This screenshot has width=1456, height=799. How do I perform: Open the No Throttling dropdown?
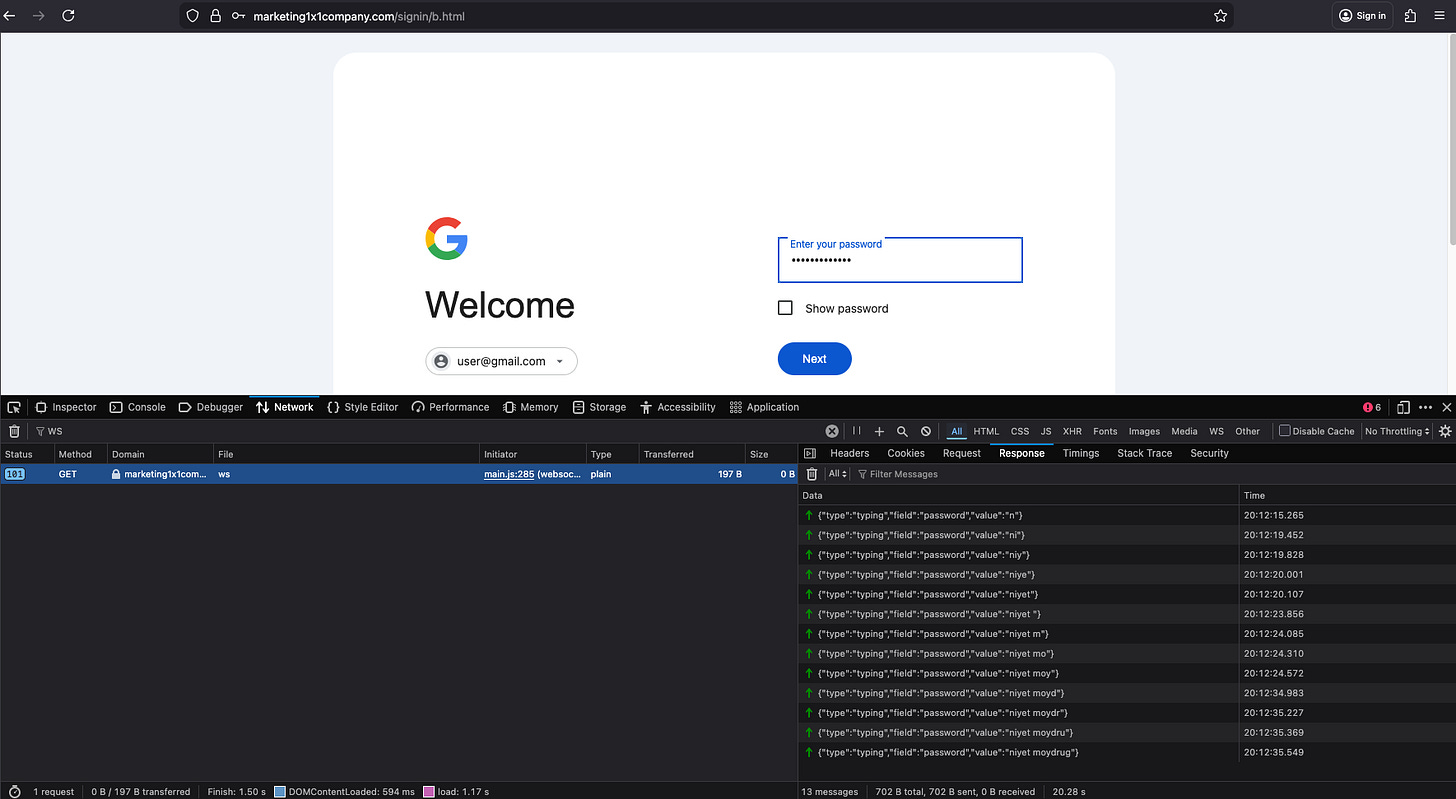click(x=1398, y=431)
